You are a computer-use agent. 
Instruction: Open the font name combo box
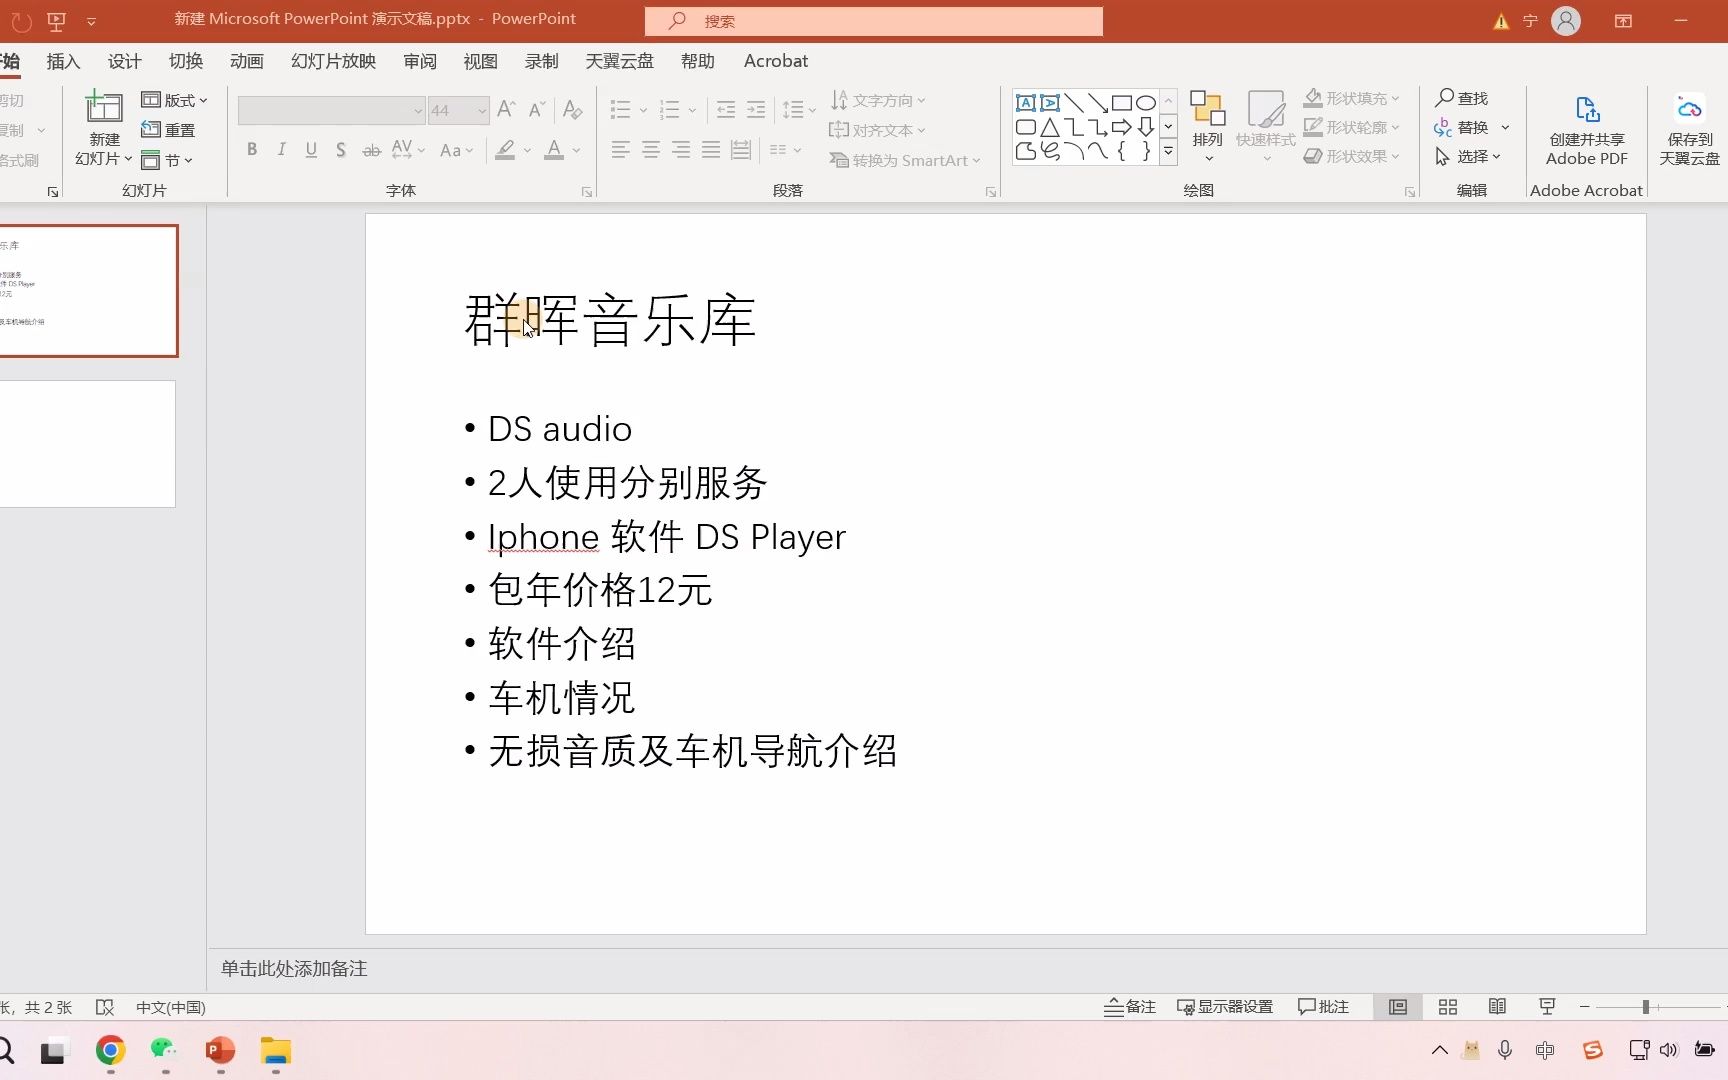click(x=331, y=110)
